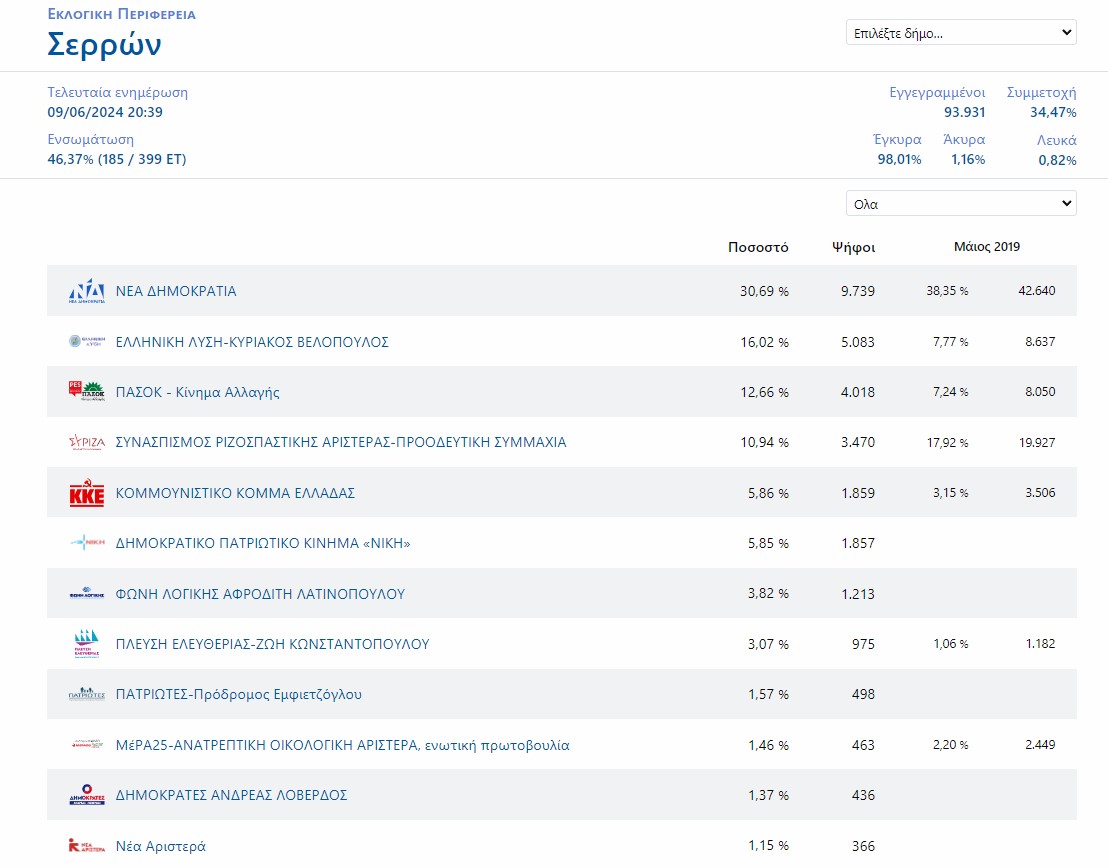Image resolution: width=1108 pixels, height=868 pixels.
Task: Open the 'Ολα' filter dropdown
Action: click(960, 204)
